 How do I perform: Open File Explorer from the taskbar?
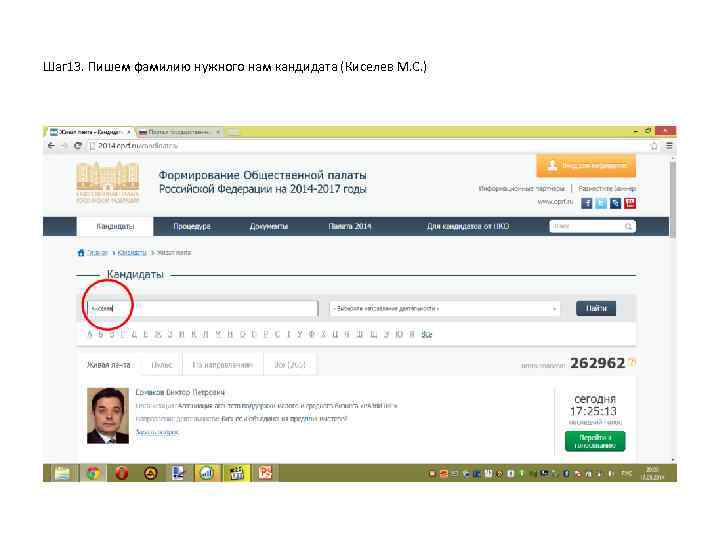click(x=62, y=472)
